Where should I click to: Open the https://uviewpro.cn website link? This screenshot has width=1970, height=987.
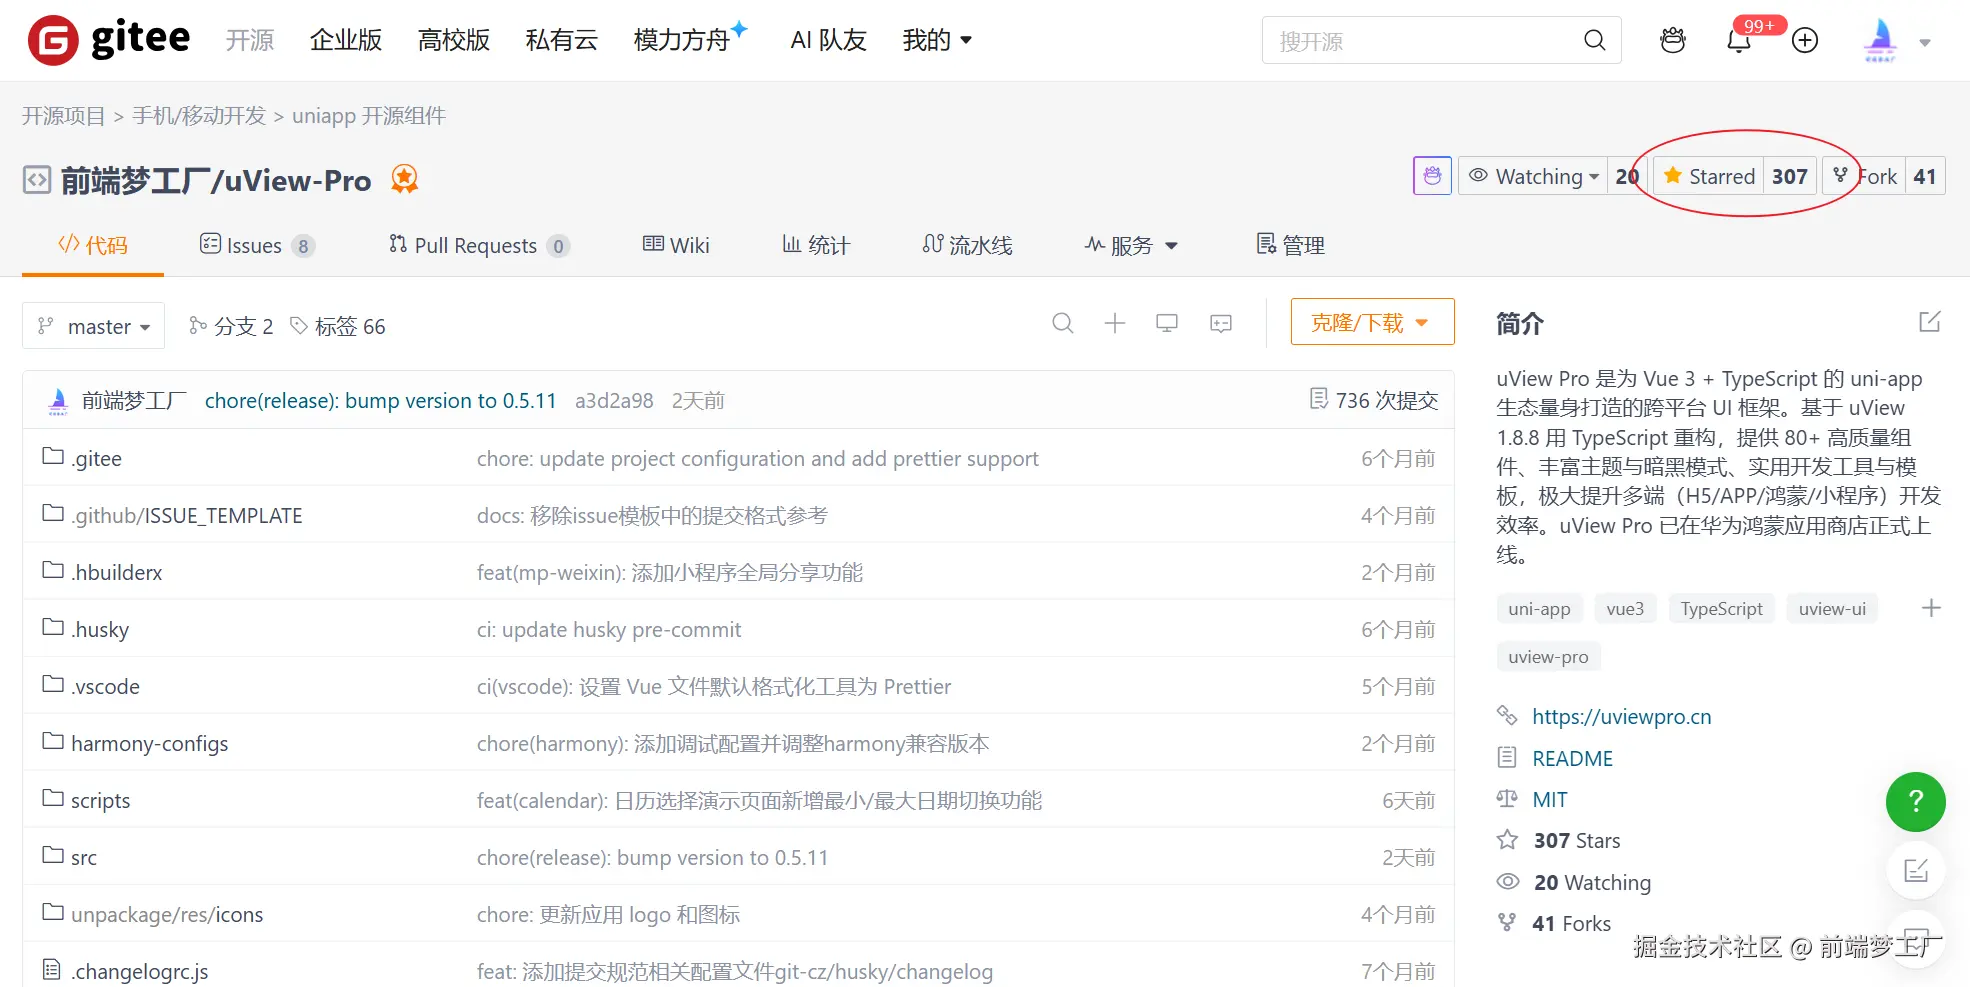point(1621,717)
